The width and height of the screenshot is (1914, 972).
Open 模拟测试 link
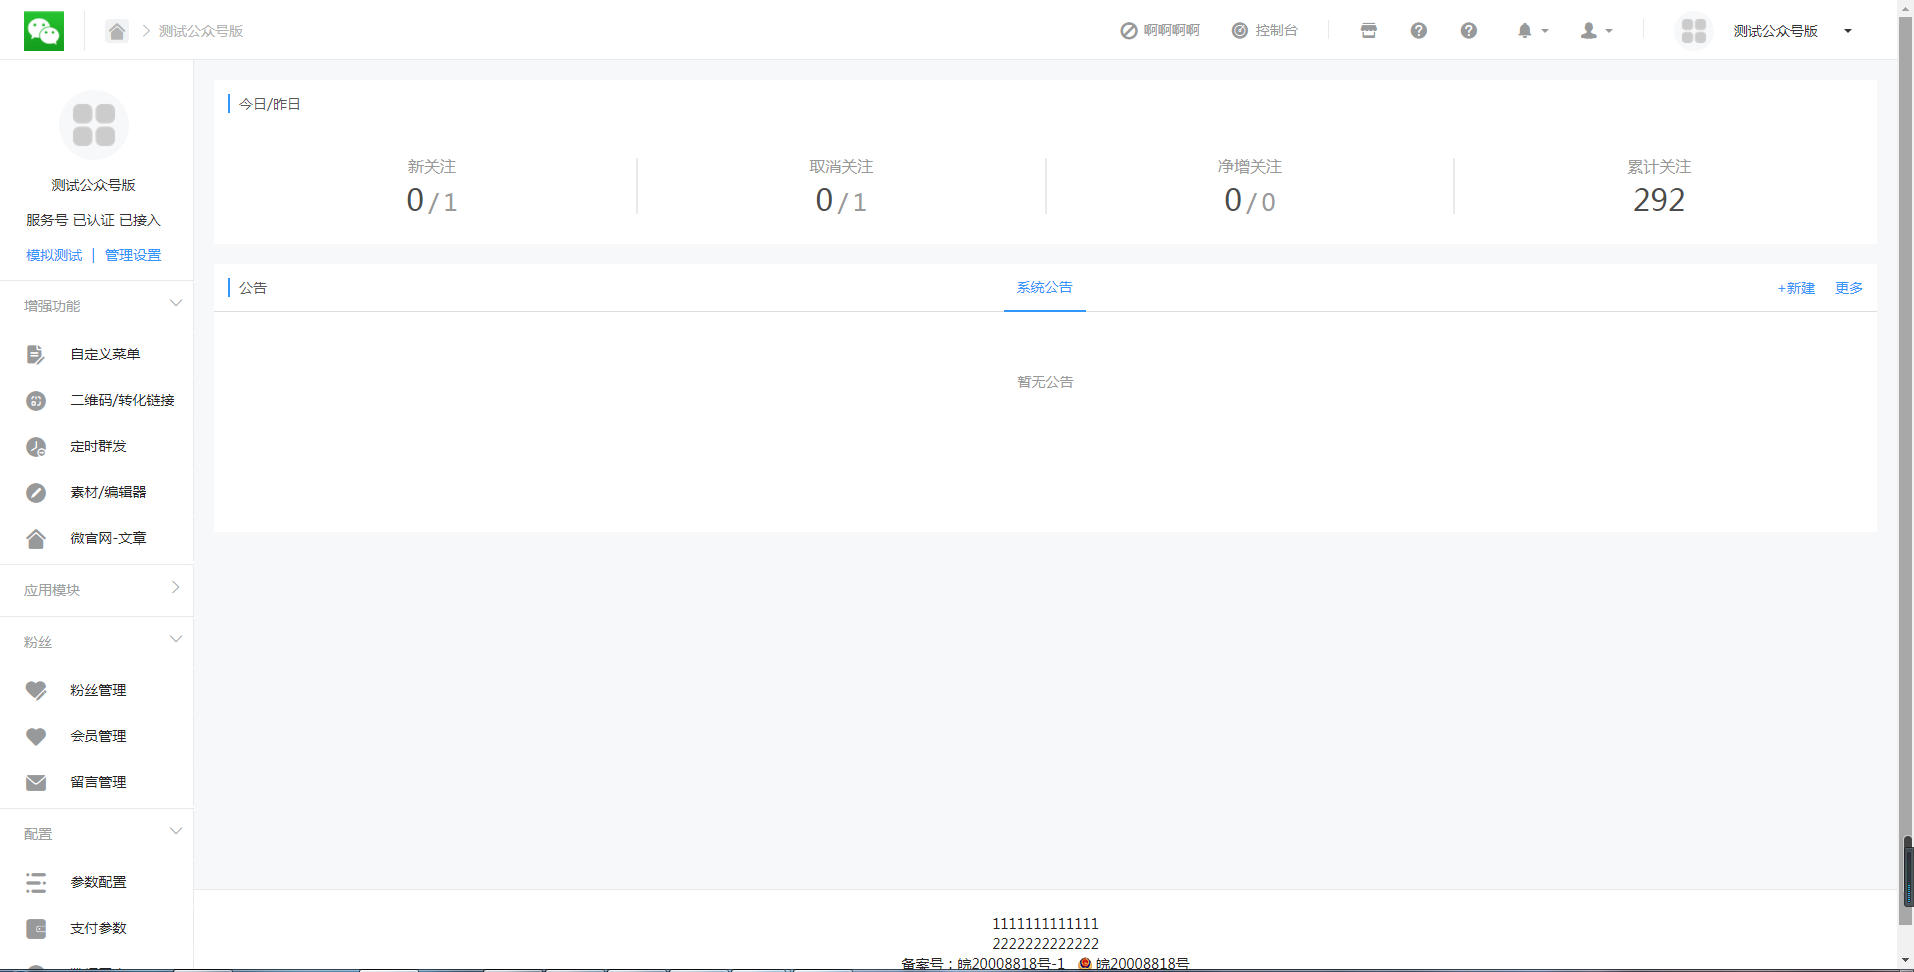coord(54,255)
